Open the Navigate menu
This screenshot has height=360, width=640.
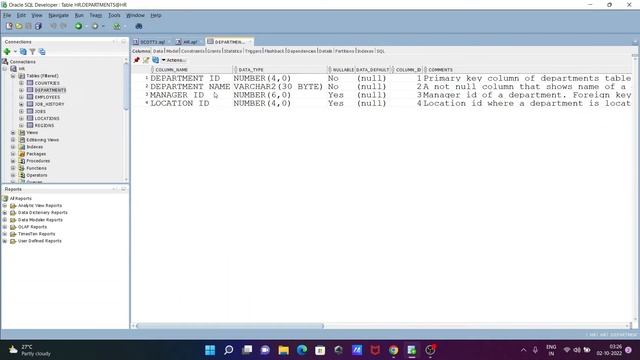point(58,15)
